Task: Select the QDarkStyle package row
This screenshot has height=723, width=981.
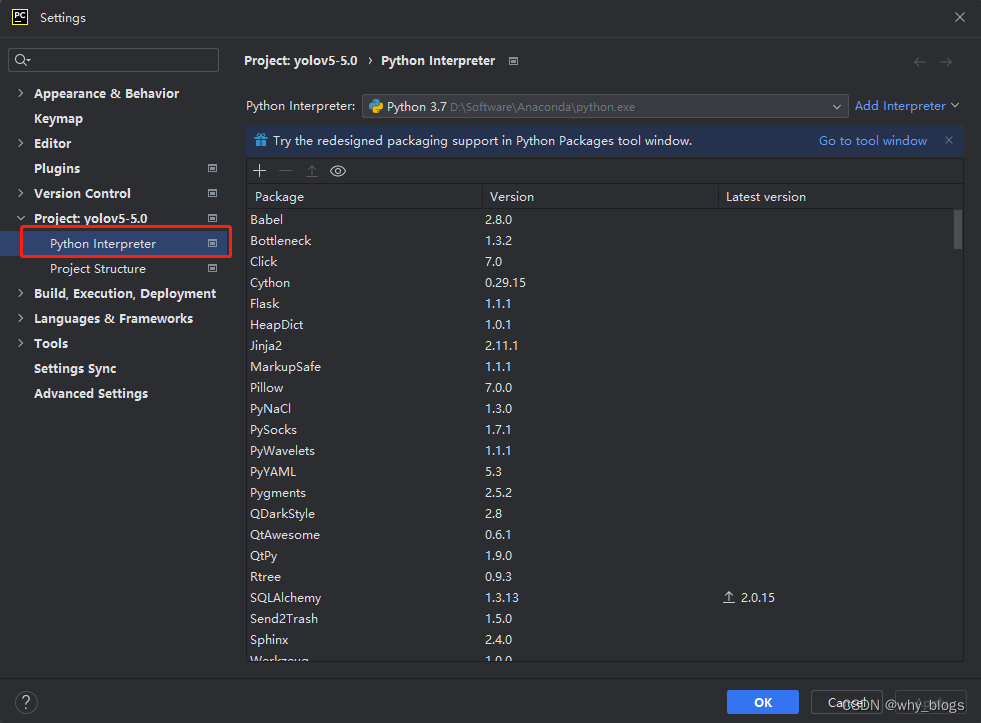Action: click(x=600, y=513)
